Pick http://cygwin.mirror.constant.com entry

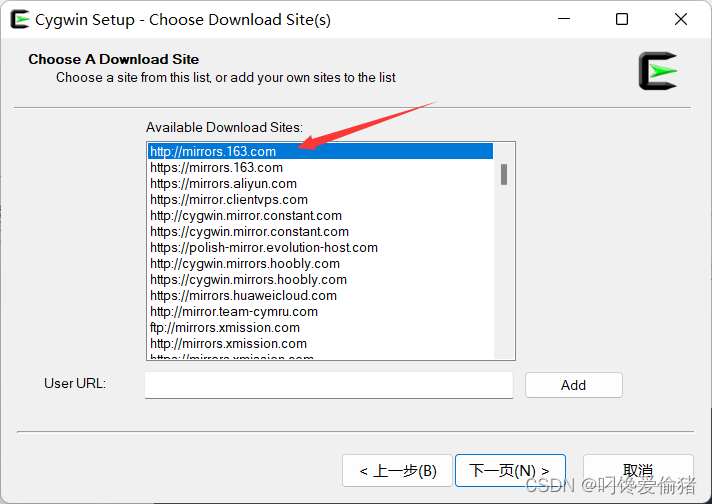[321, 215]
